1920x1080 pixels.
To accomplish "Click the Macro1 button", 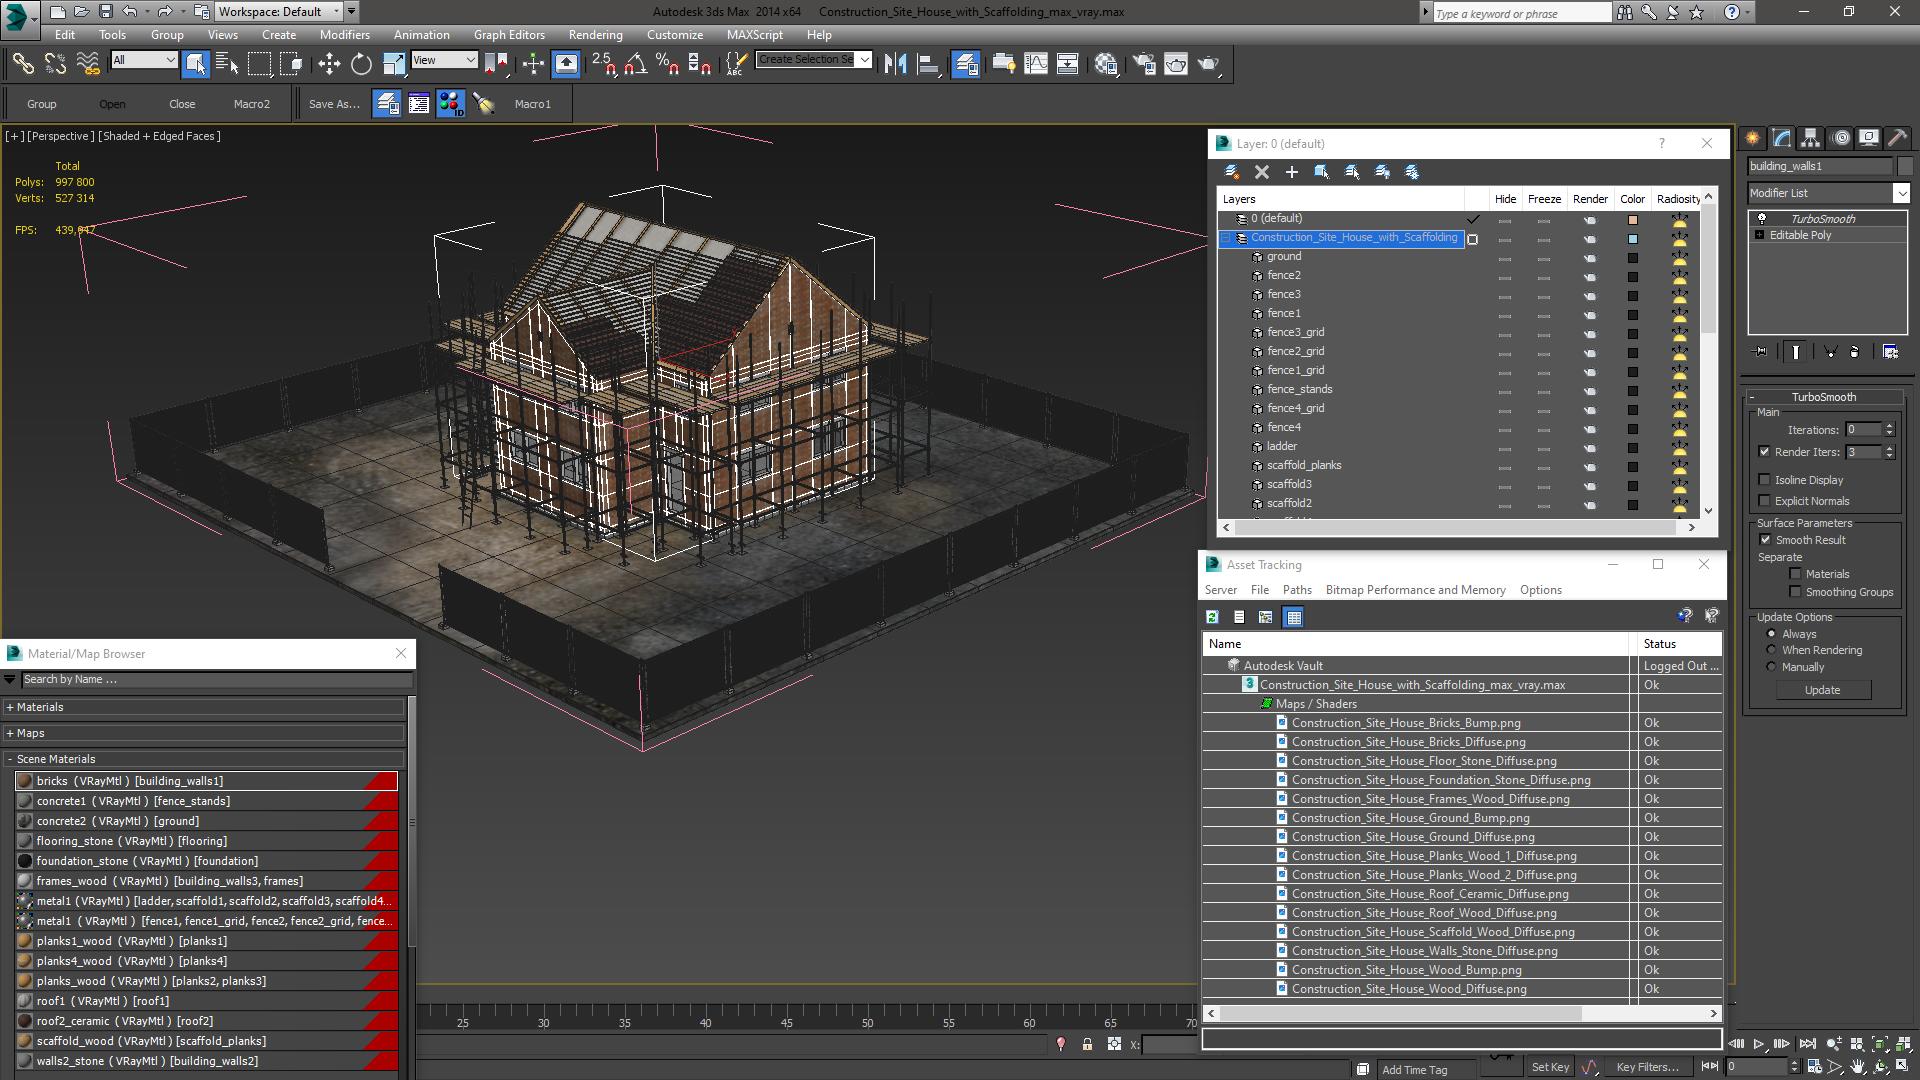I will (x=532, y=104).
